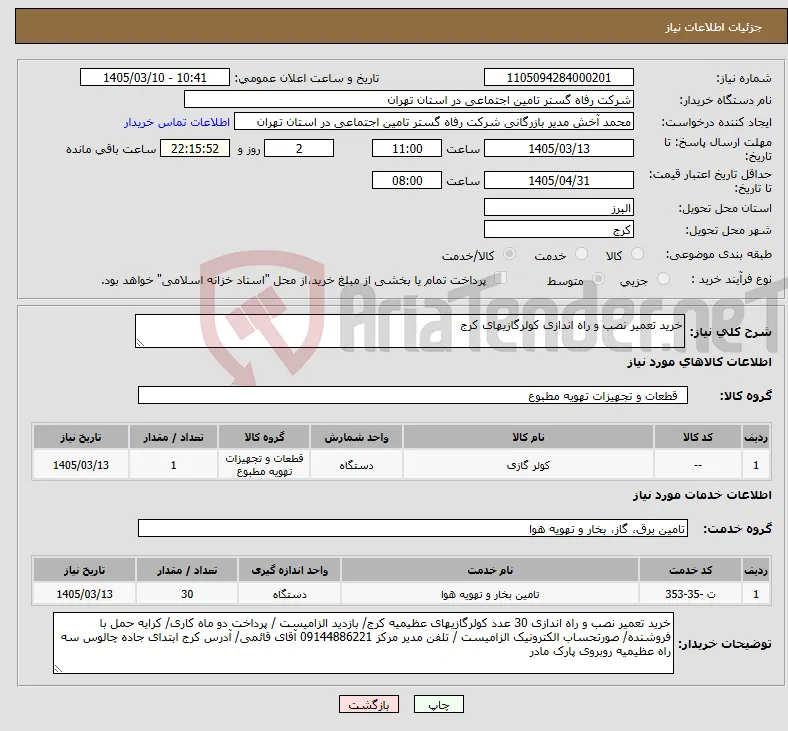The width and height of the screenshot is (788, 731).
Task: Click the کولر گازی item name cell
Action: 528,465
